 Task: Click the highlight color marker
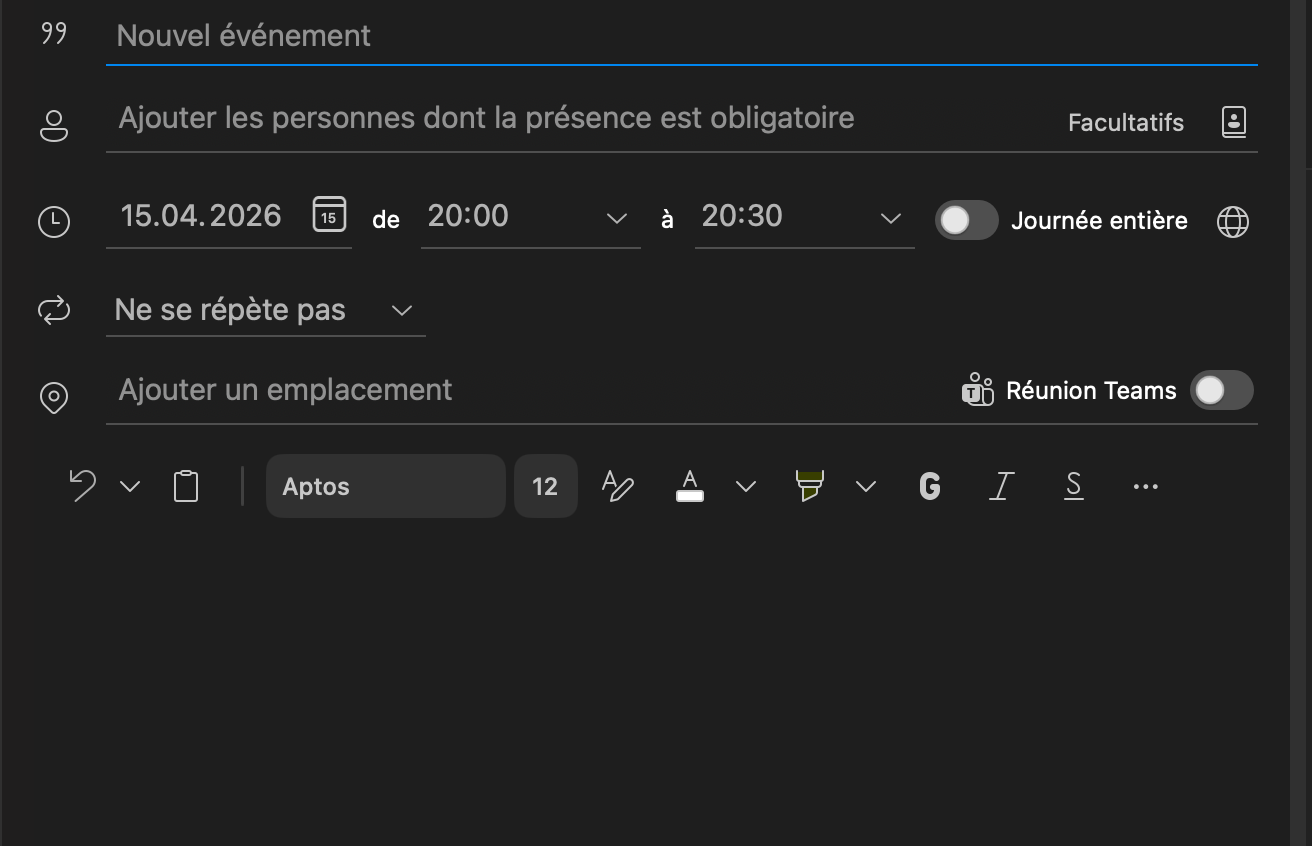click(808, 486)
